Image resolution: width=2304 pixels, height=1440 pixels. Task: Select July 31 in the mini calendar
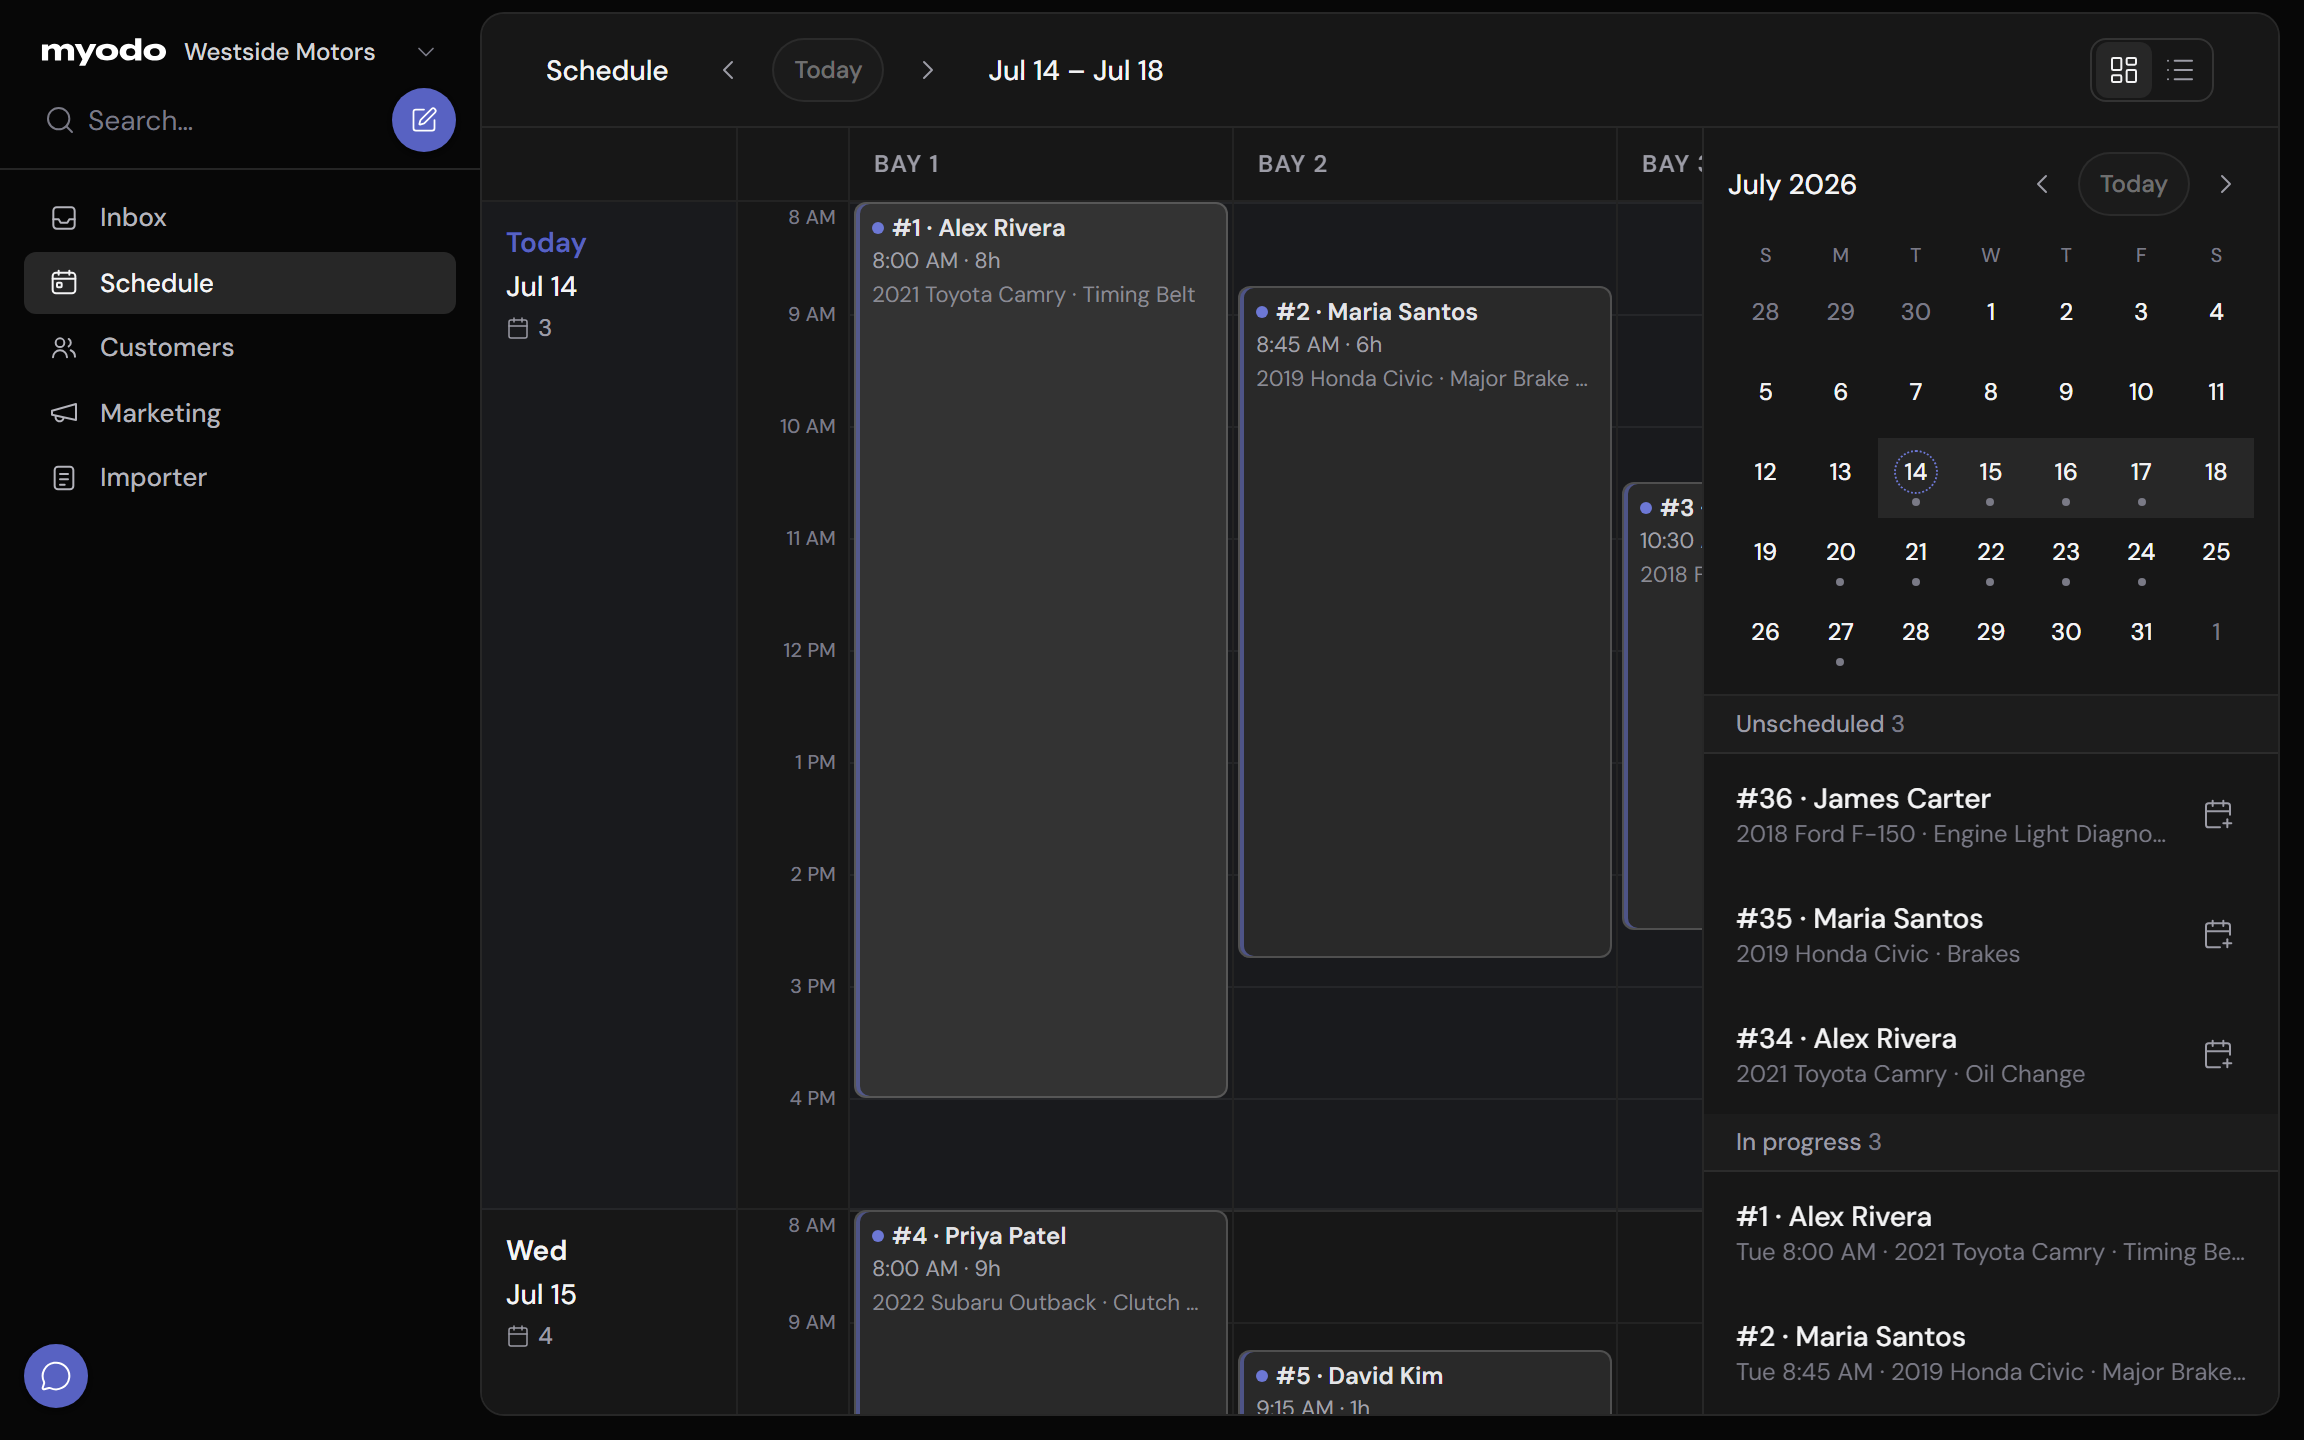(2141, 632)
